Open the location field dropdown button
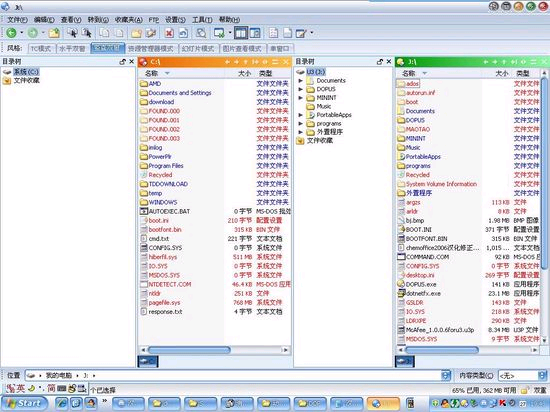550x412 pixels. pos(445,376)
